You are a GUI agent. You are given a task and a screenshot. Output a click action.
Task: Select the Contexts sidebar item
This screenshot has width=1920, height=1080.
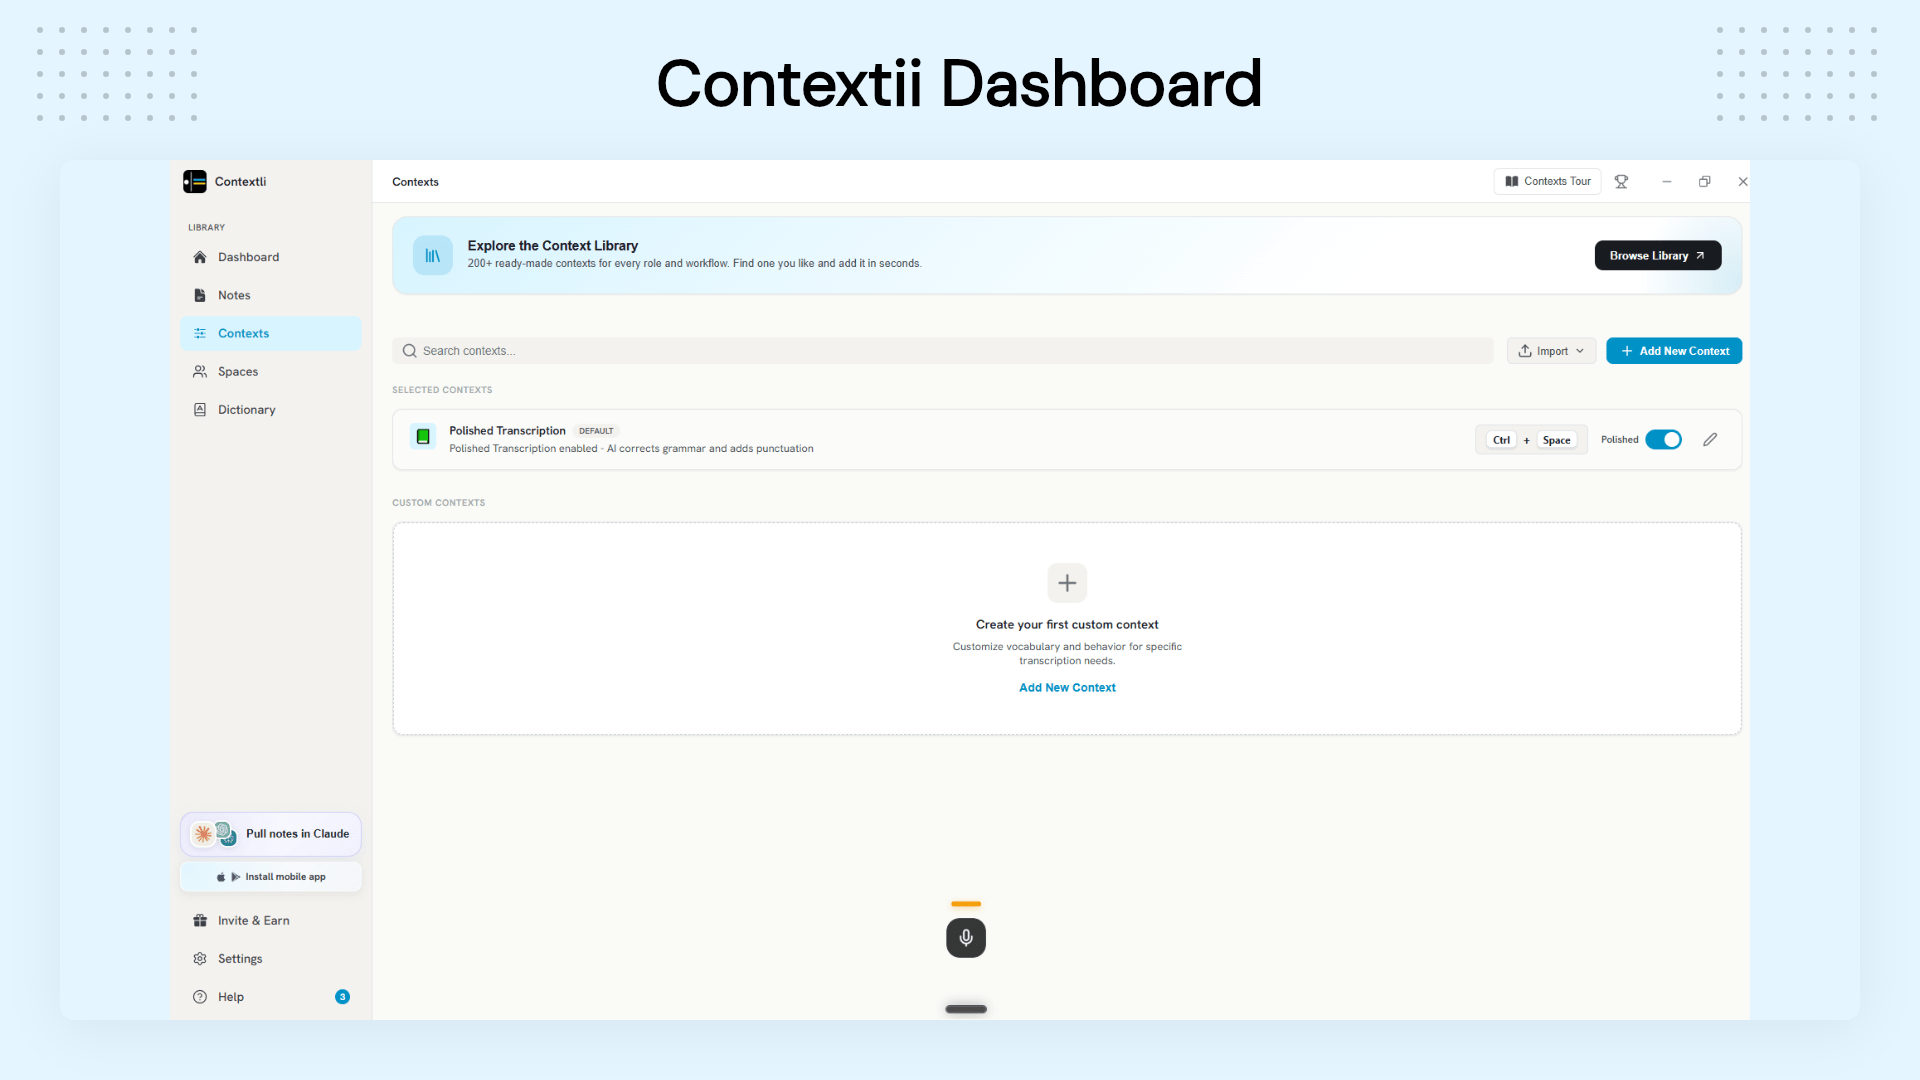click(x=270, y=333)
